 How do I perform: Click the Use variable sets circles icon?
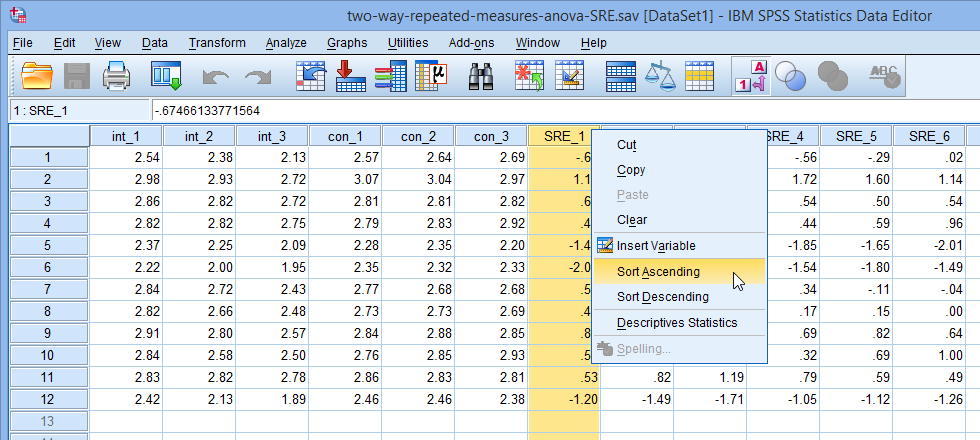[x=790, y=77]
